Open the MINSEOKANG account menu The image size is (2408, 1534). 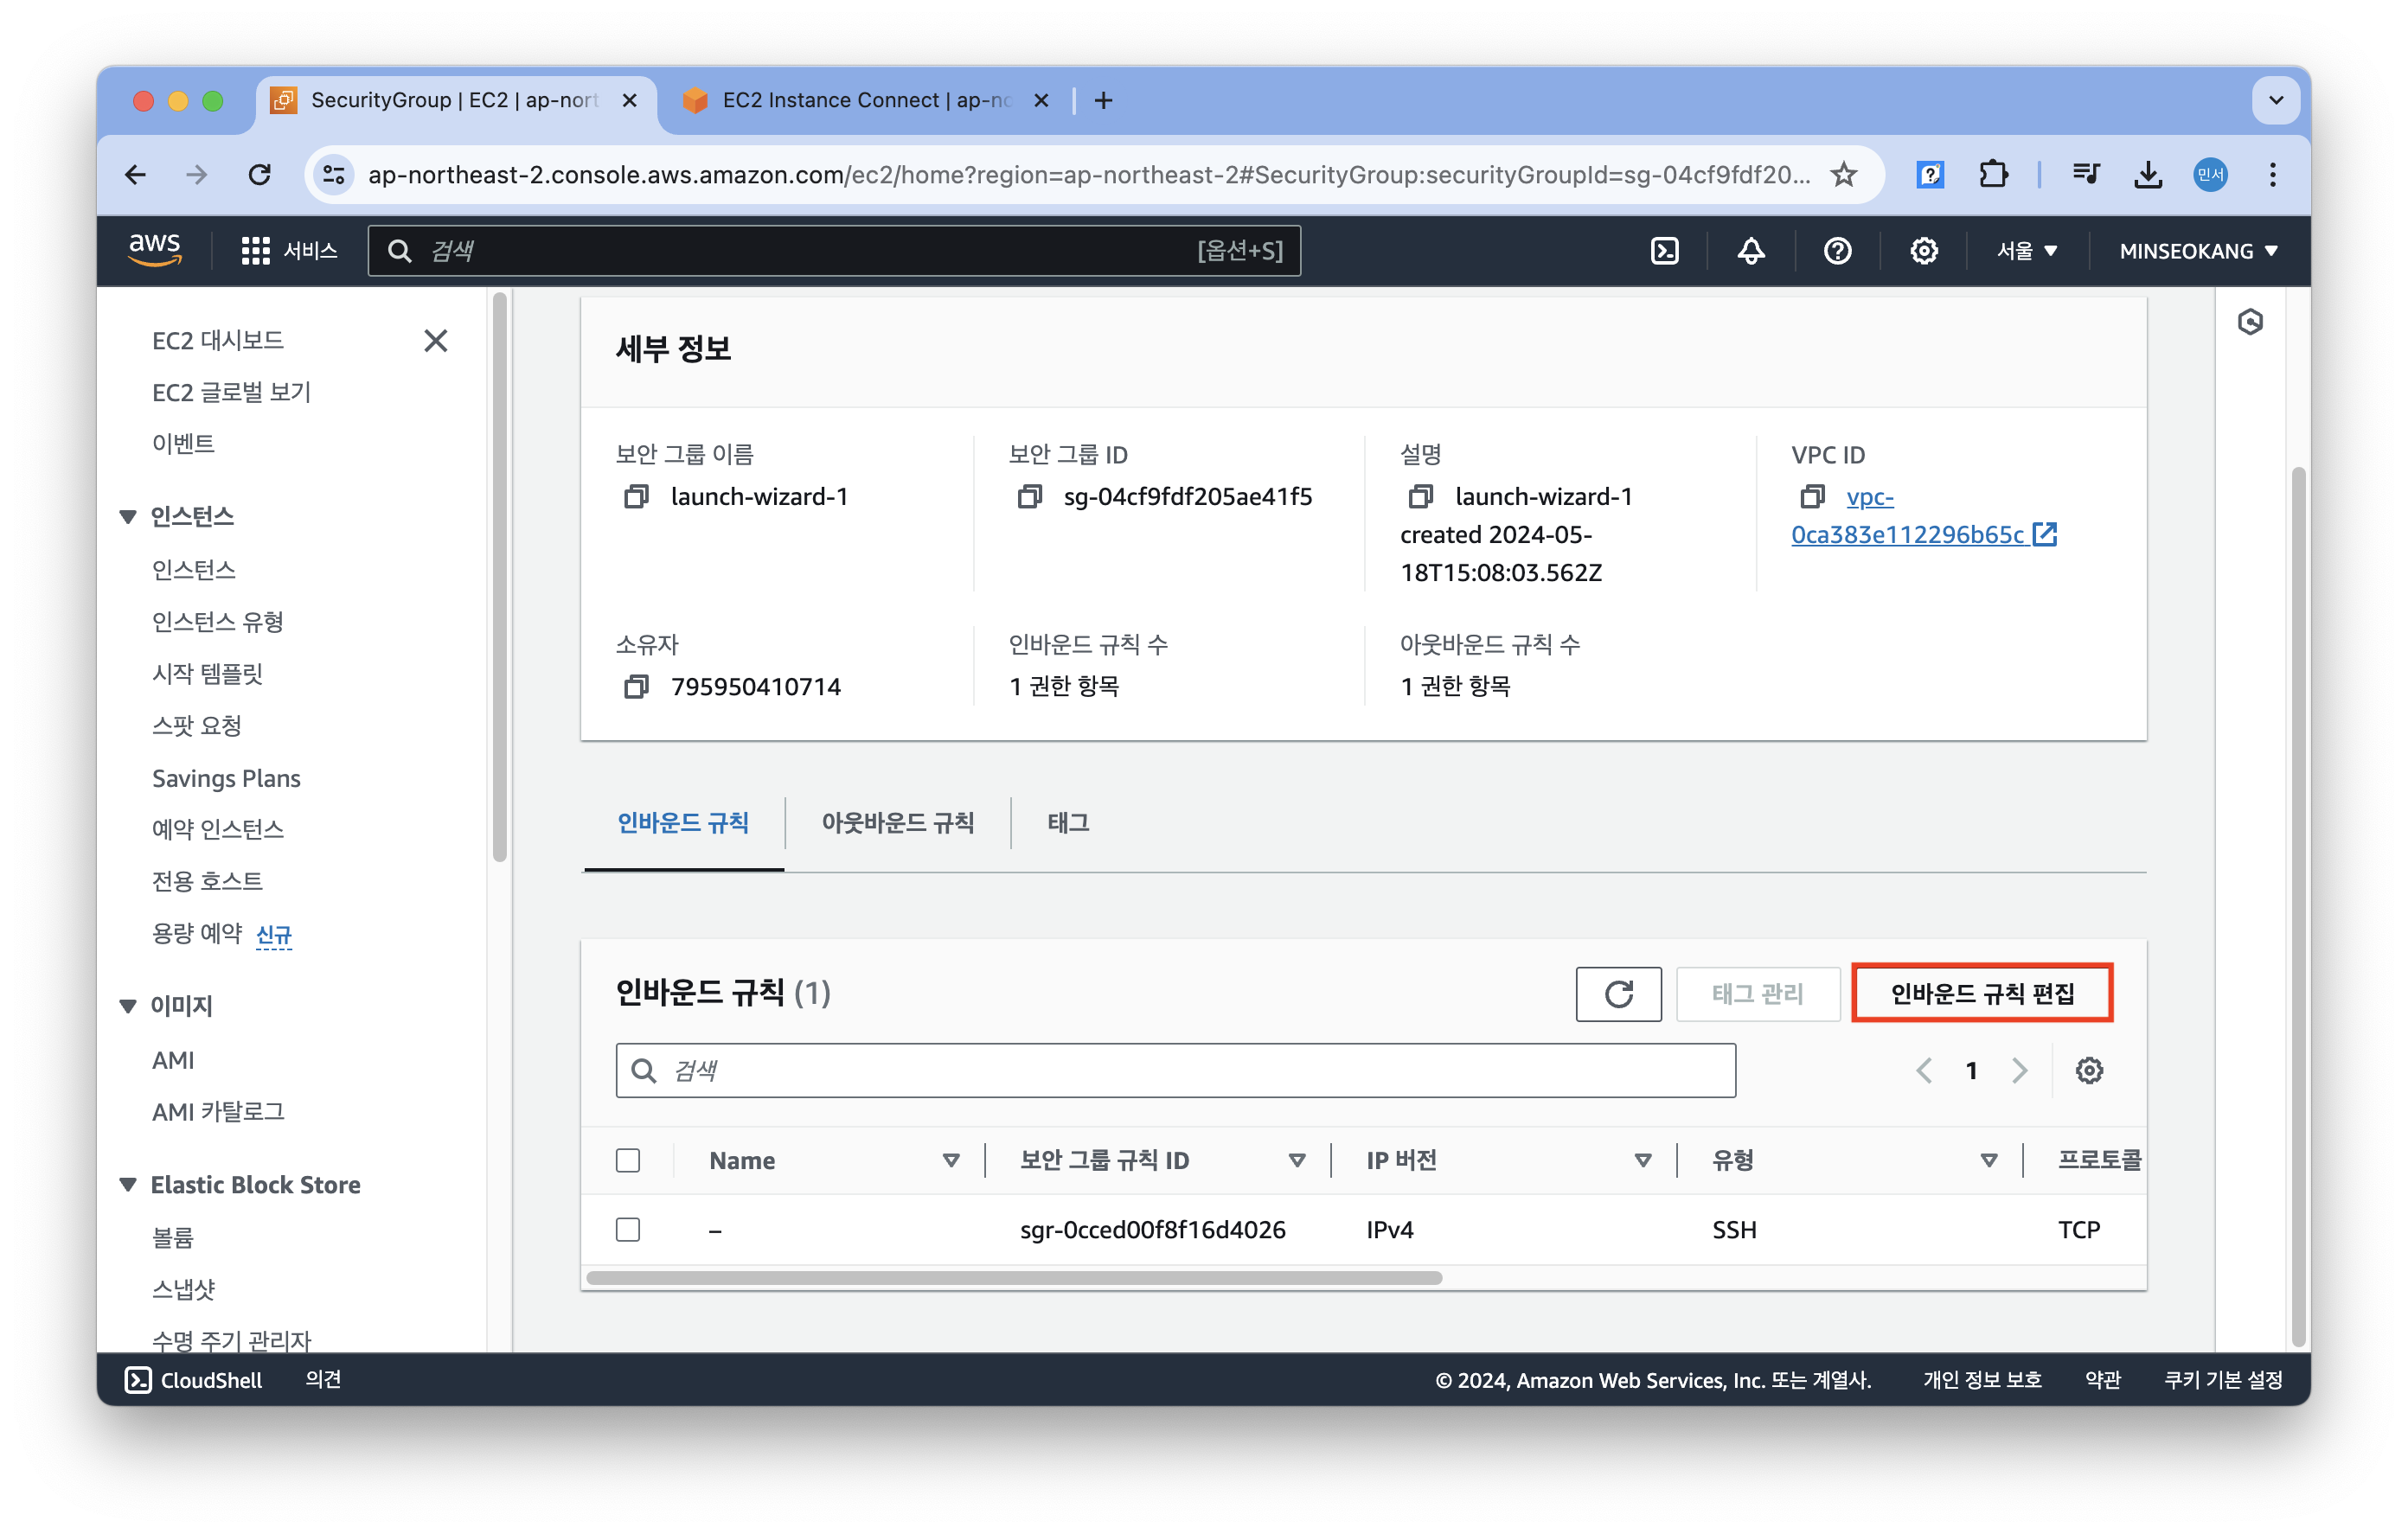coord(2198,251)
